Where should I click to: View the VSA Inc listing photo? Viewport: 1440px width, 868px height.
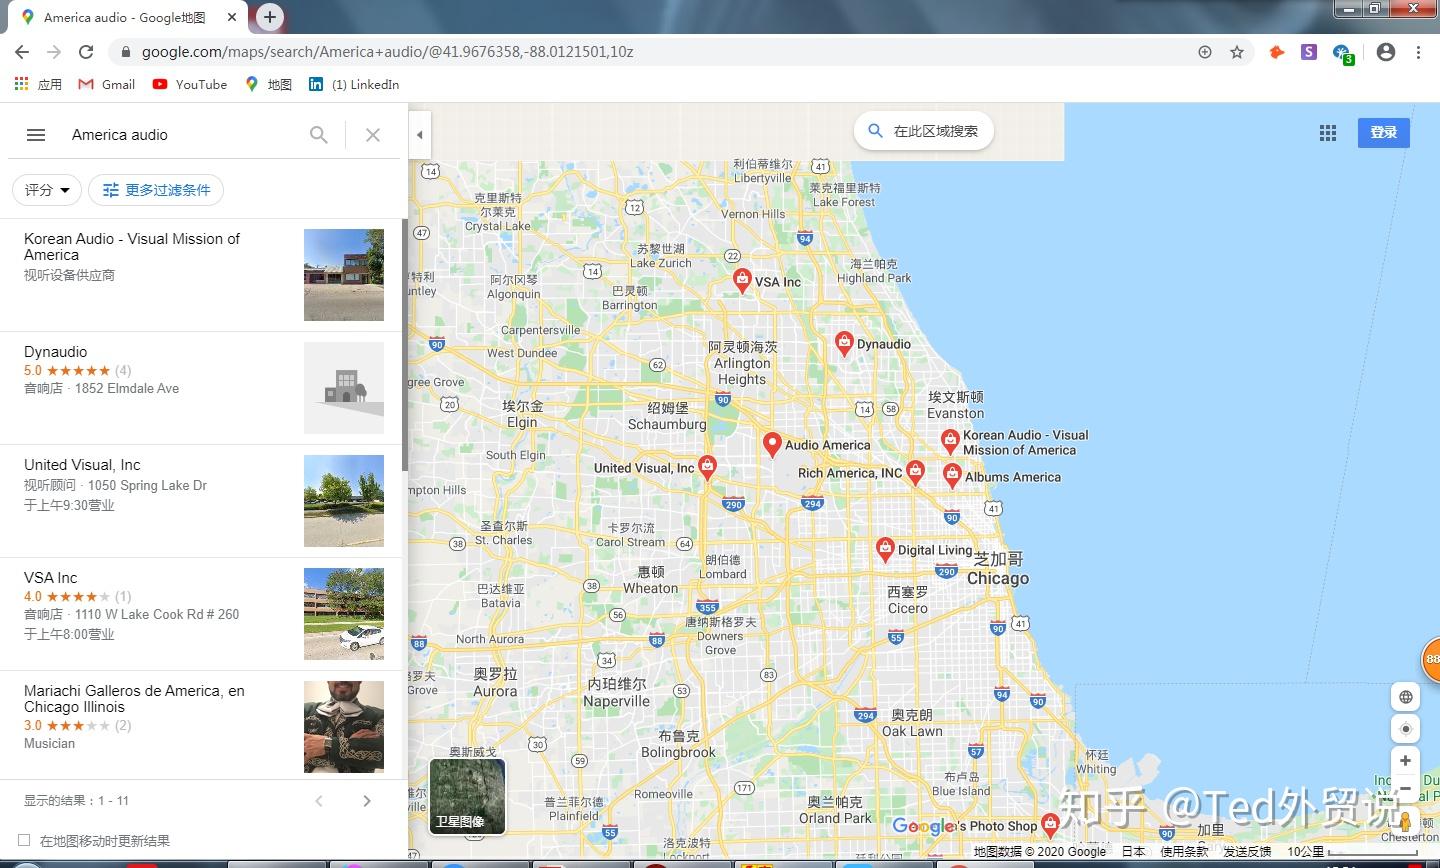(344, 614)
